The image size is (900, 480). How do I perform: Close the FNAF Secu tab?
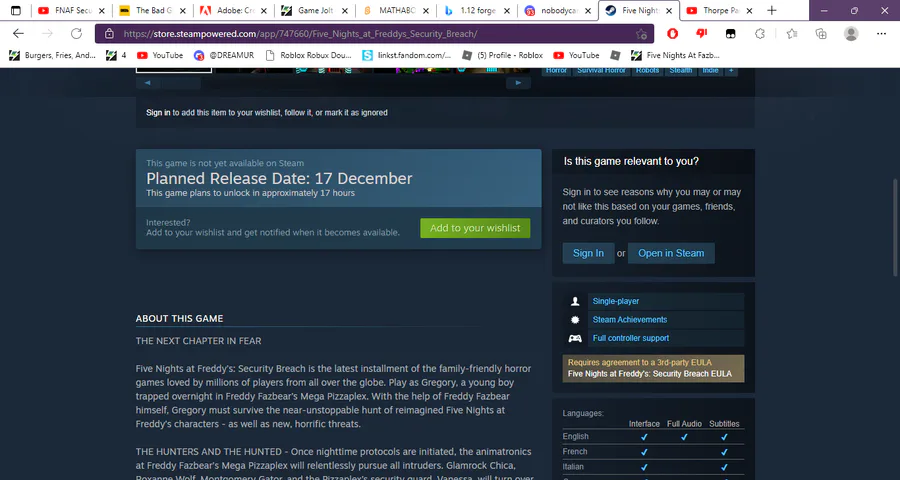102,11
